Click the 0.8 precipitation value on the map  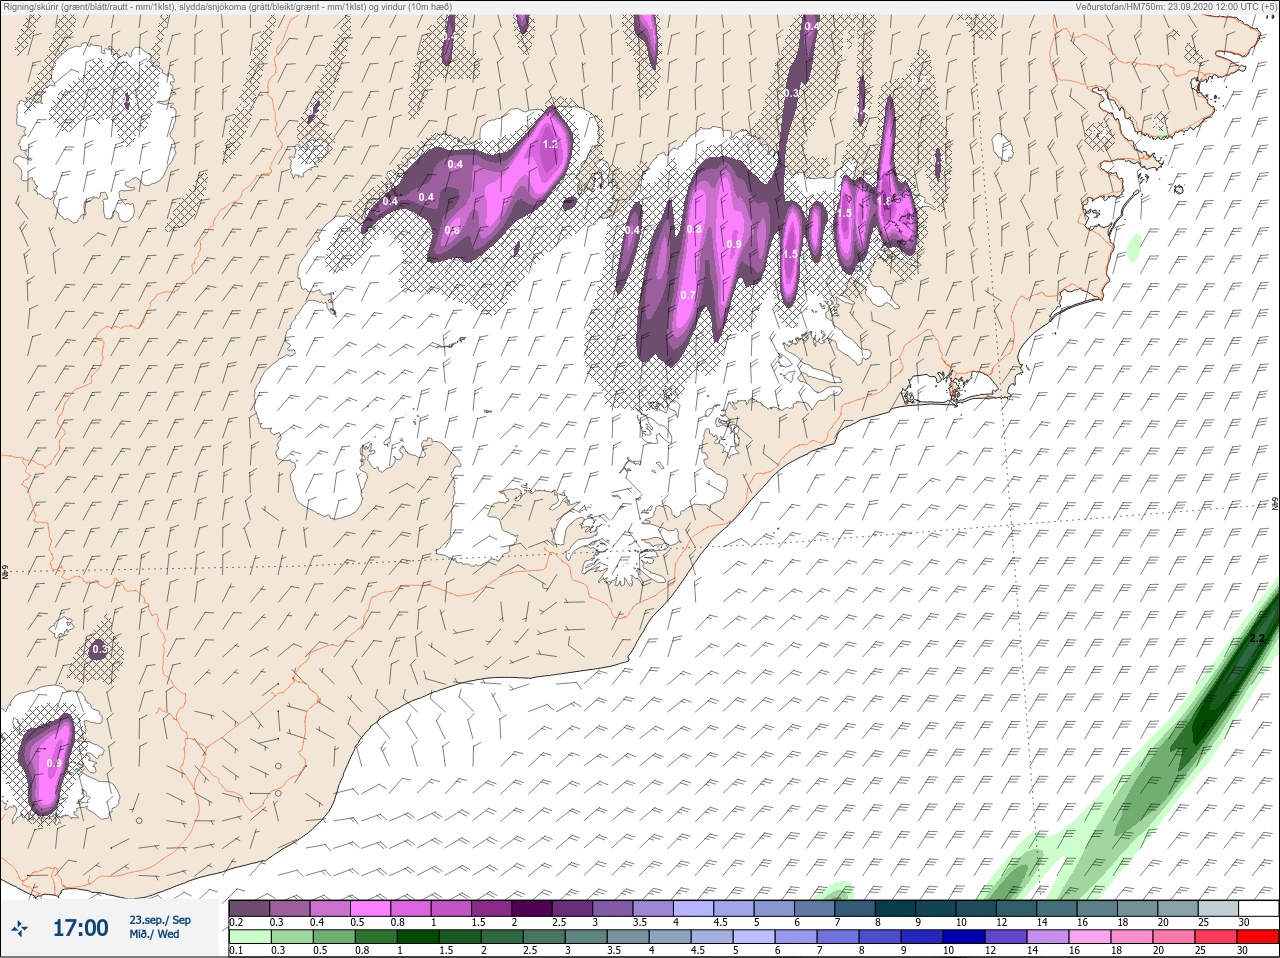pyautogui.click(x=694, y=229)
